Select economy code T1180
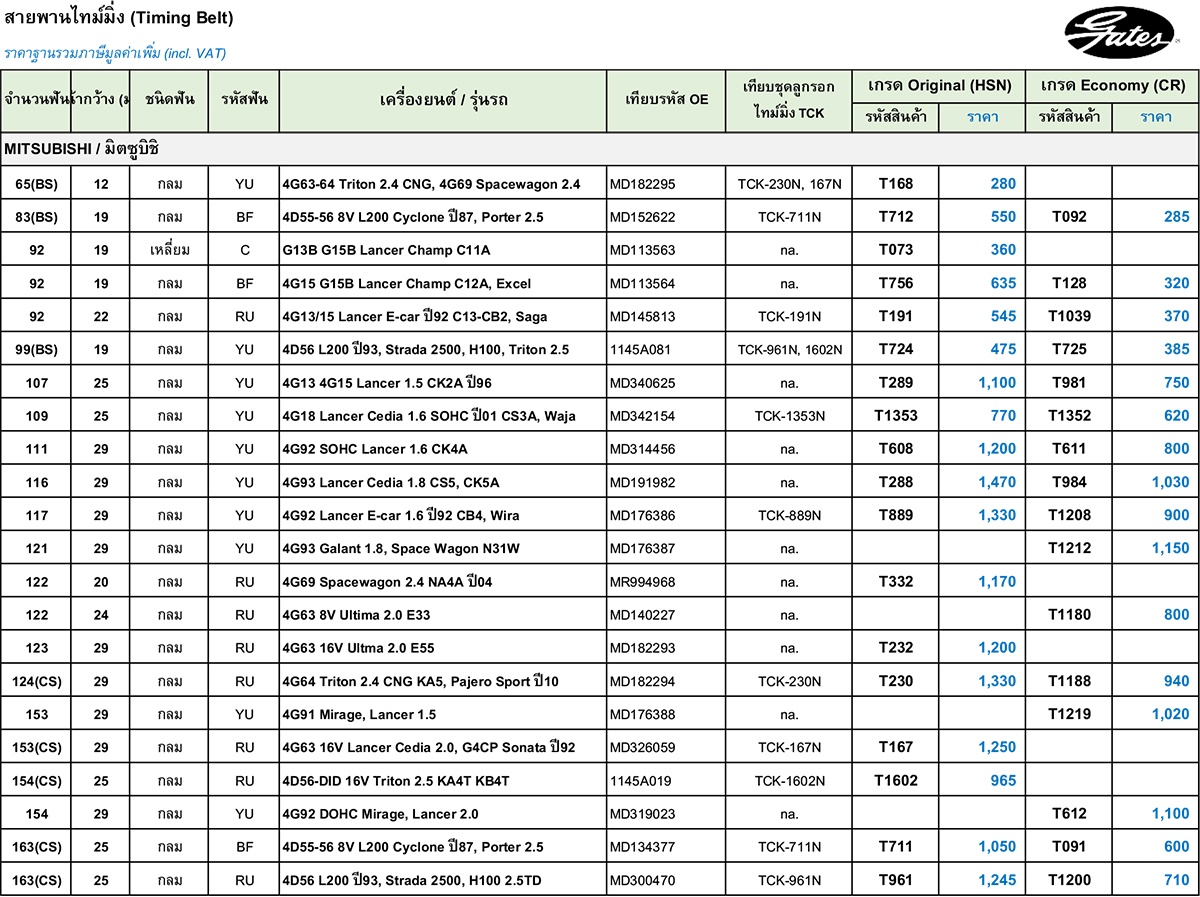The height and width of the screenshot is (897, 1200). pyautogui.click(x=1069, y=614)
